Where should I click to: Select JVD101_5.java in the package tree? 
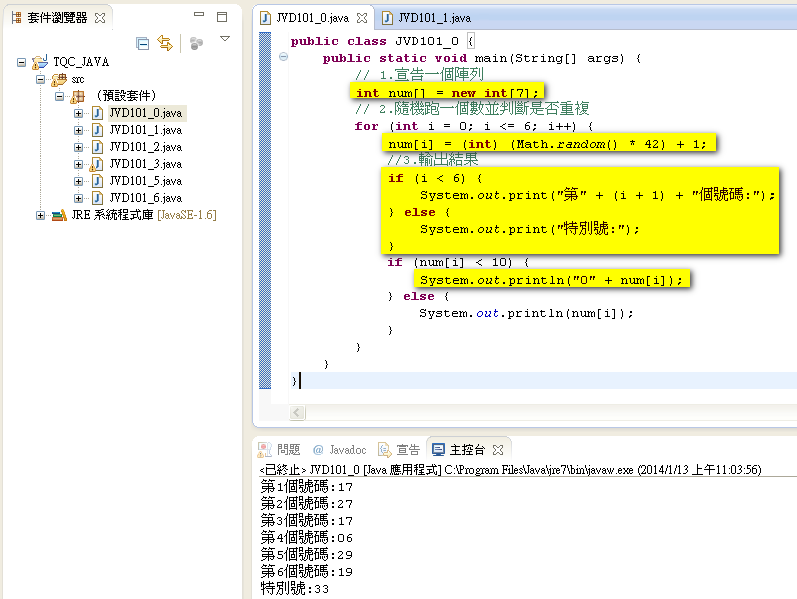pyautogui.click(x=146, y=181)
